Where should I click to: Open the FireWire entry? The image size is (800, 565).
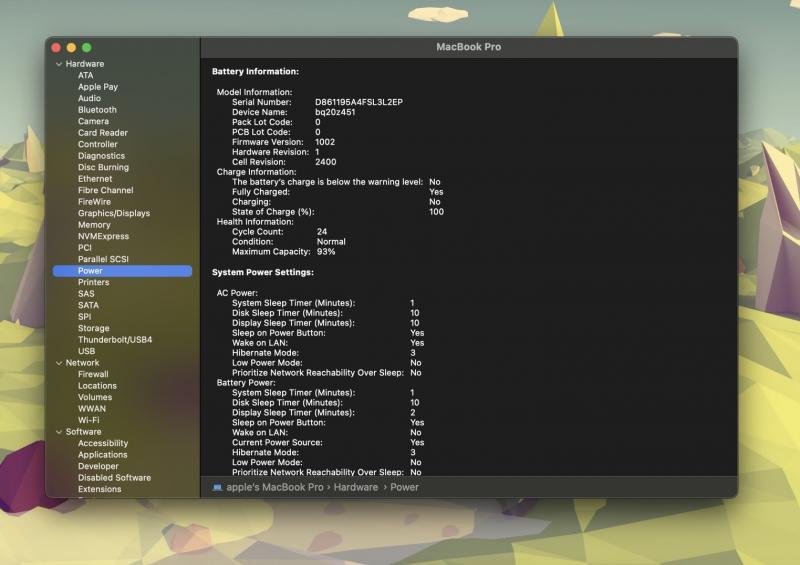click(x=94, y=202)
